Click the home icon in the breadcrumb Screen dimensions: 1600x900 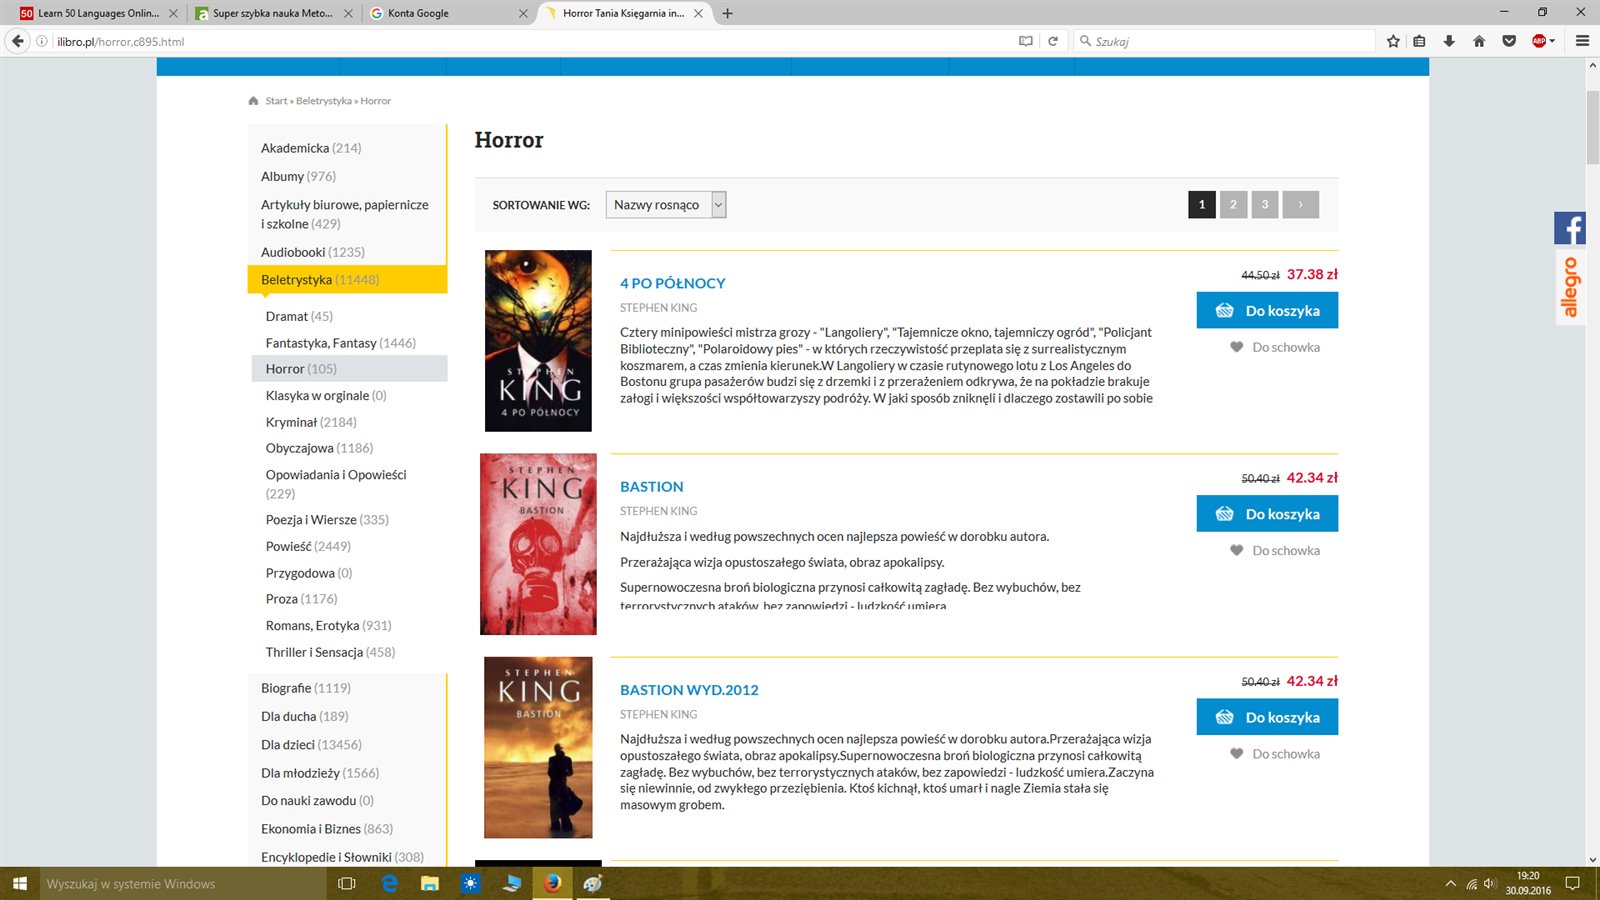(x=253, y=101)
